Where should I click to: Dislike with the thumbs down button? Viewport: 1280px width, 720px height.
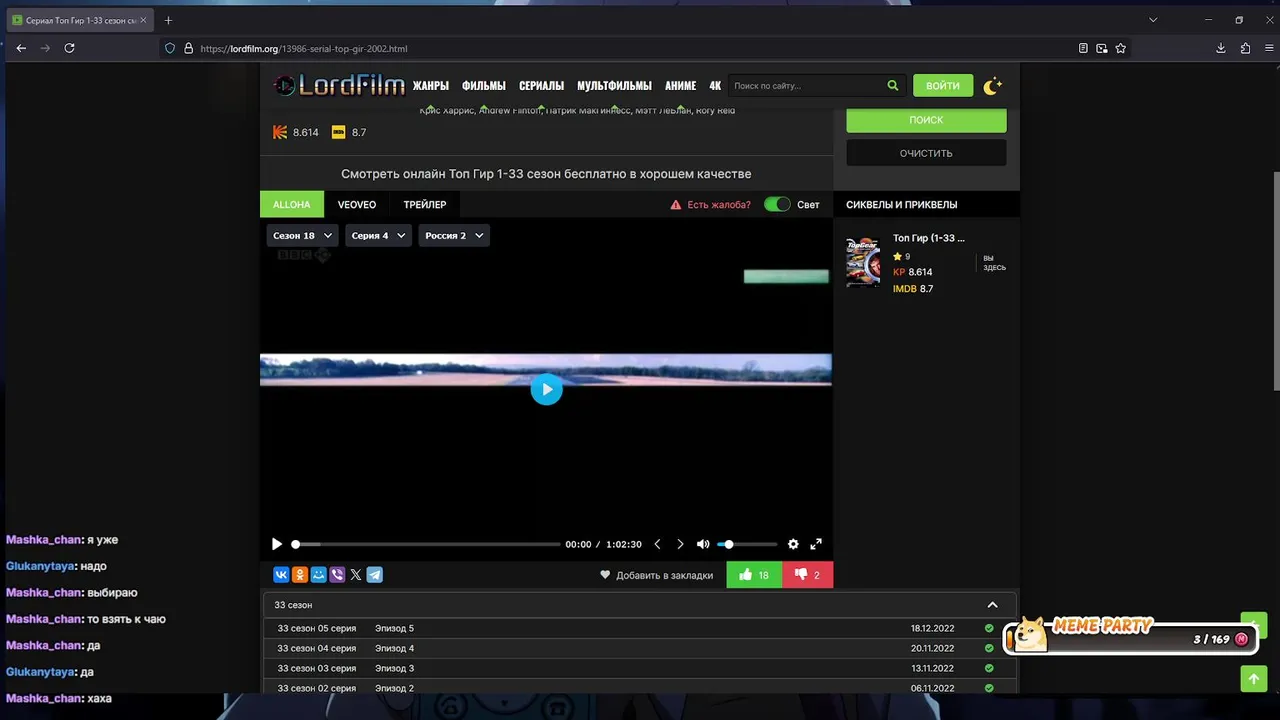tap(807, 575)
